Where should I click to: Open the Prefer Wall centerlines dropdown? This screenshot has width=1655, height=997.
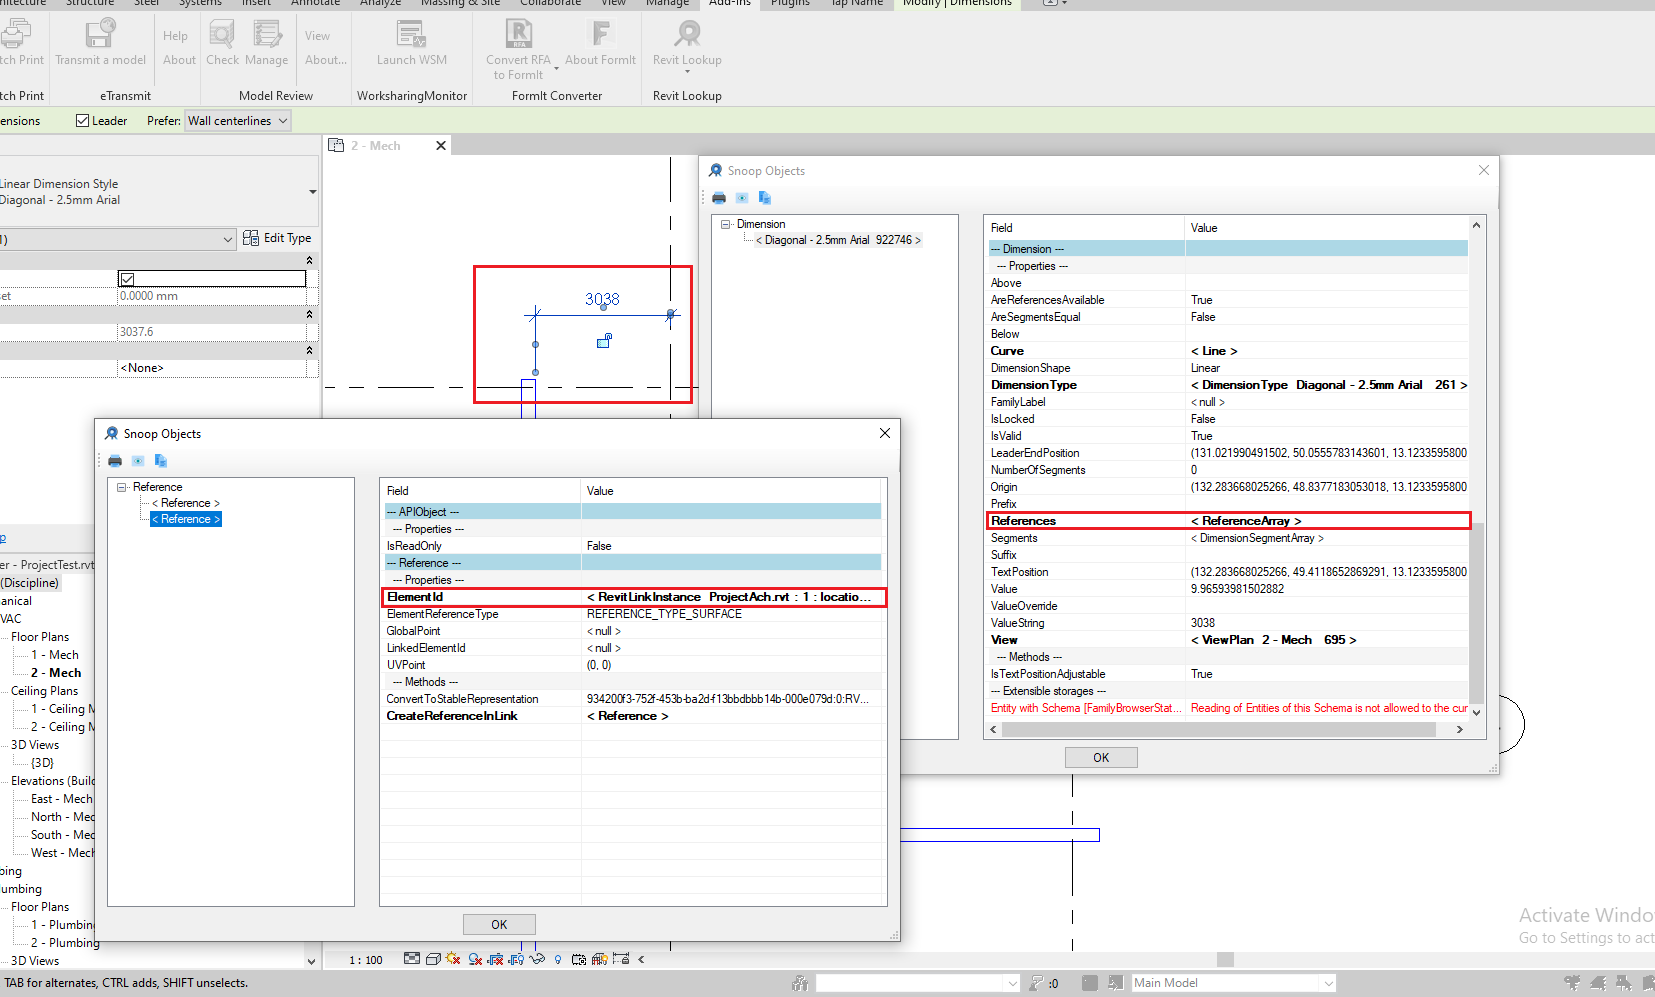click(238, 121)
